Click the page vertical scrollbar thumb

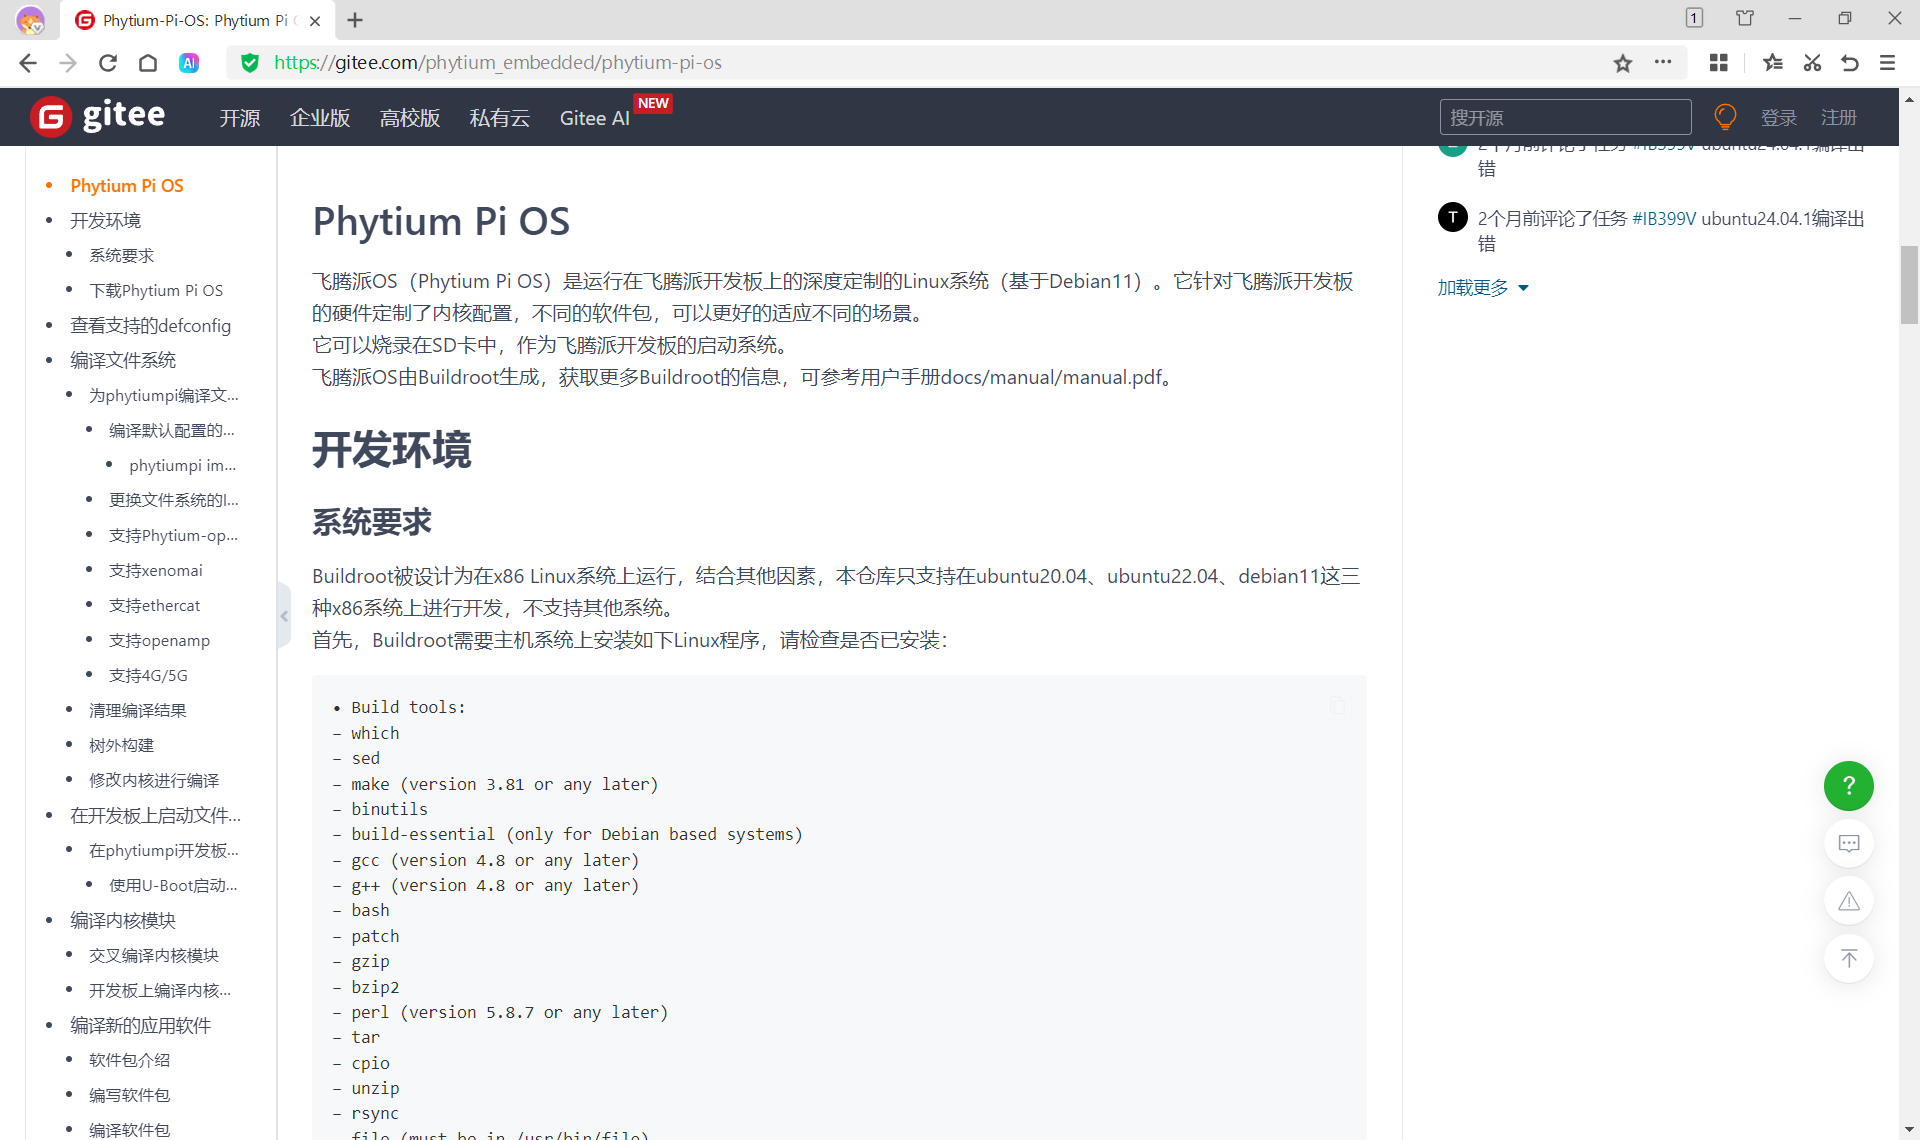click(x=1909, y=285)
